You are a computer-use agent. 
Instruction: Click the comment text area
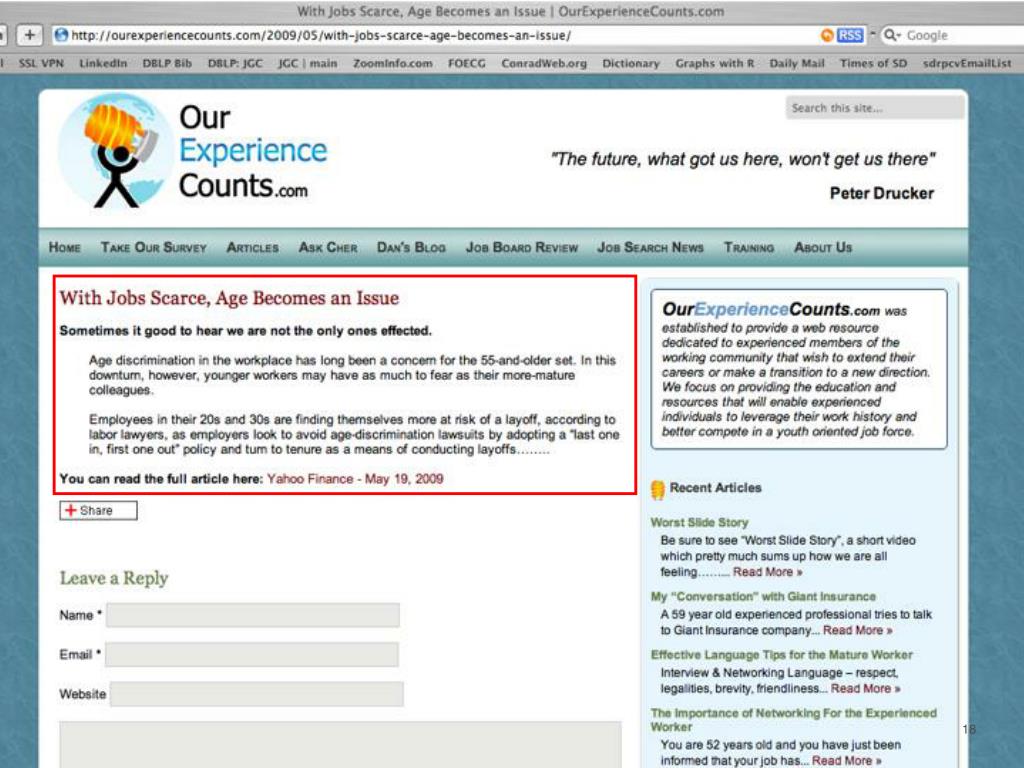pyautogui.click(x=340, y=744)
